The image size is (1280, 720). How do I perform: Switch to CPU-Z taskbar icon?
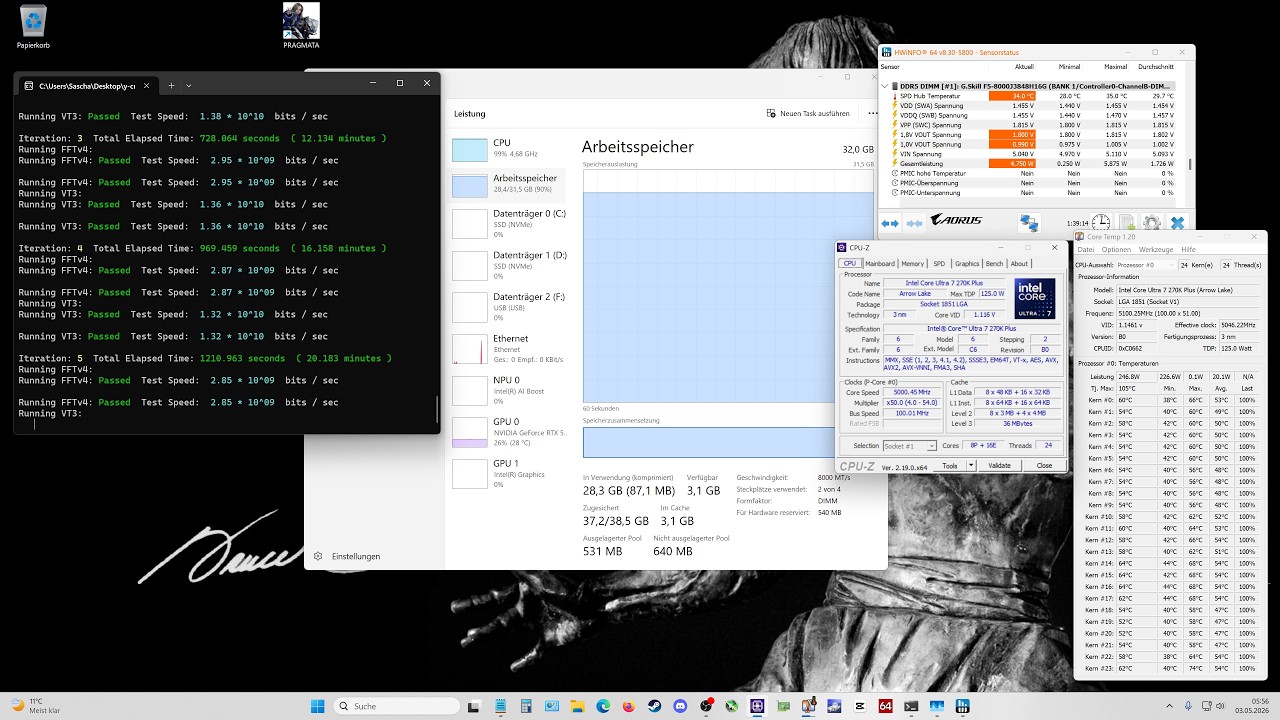(x=757, y=706)
